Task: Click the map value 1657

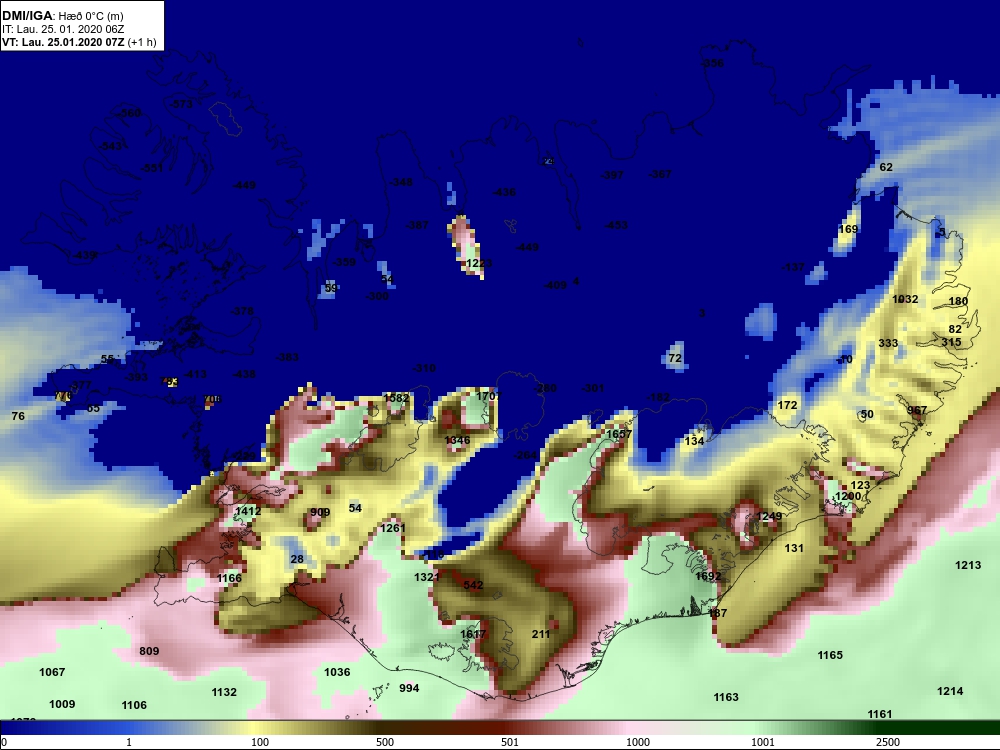Action: [x=619, y=434]
